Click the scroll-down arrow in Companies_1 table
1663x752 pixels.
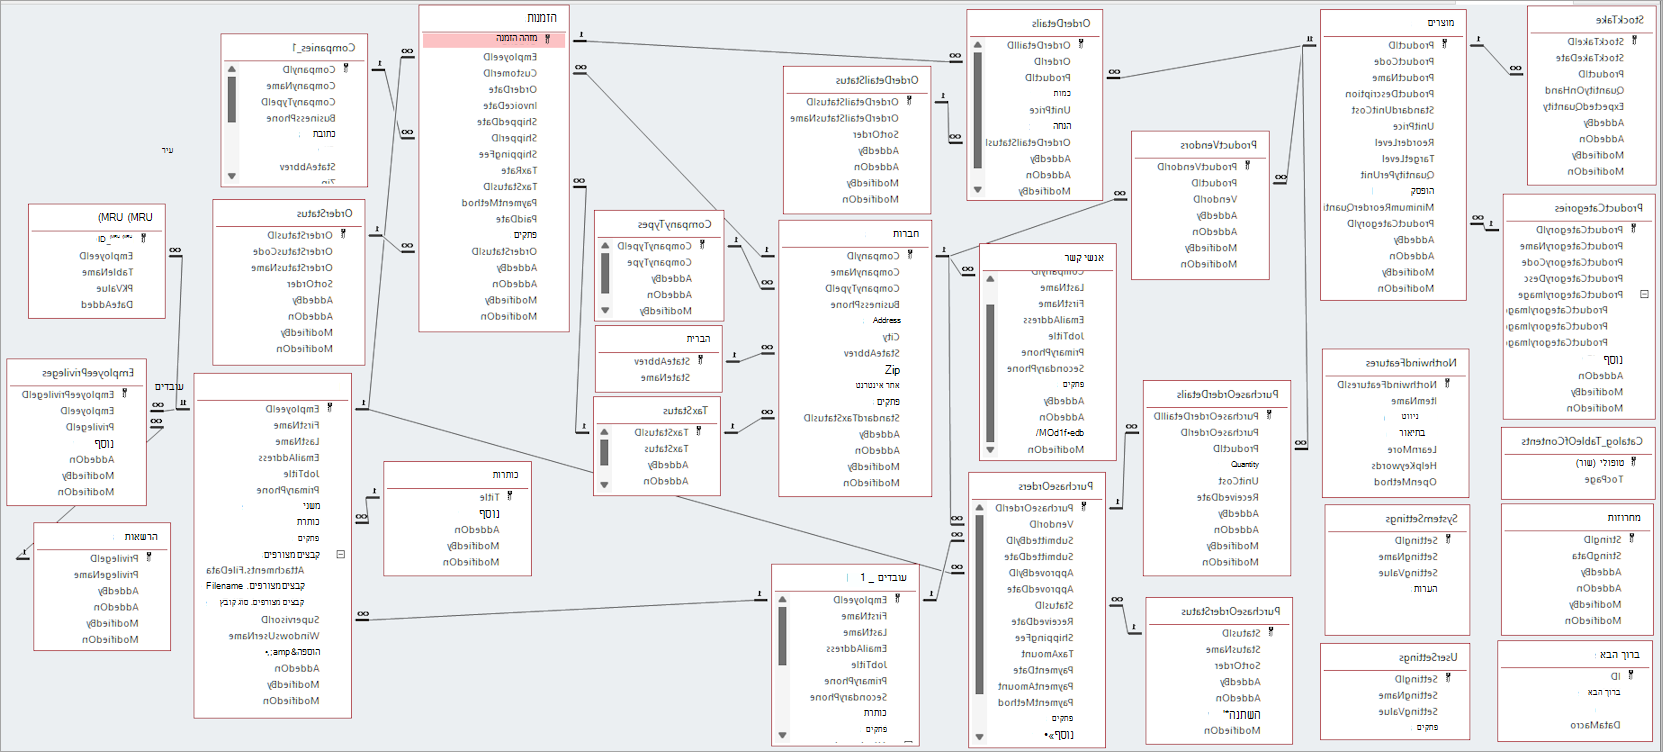coord(232,176)
